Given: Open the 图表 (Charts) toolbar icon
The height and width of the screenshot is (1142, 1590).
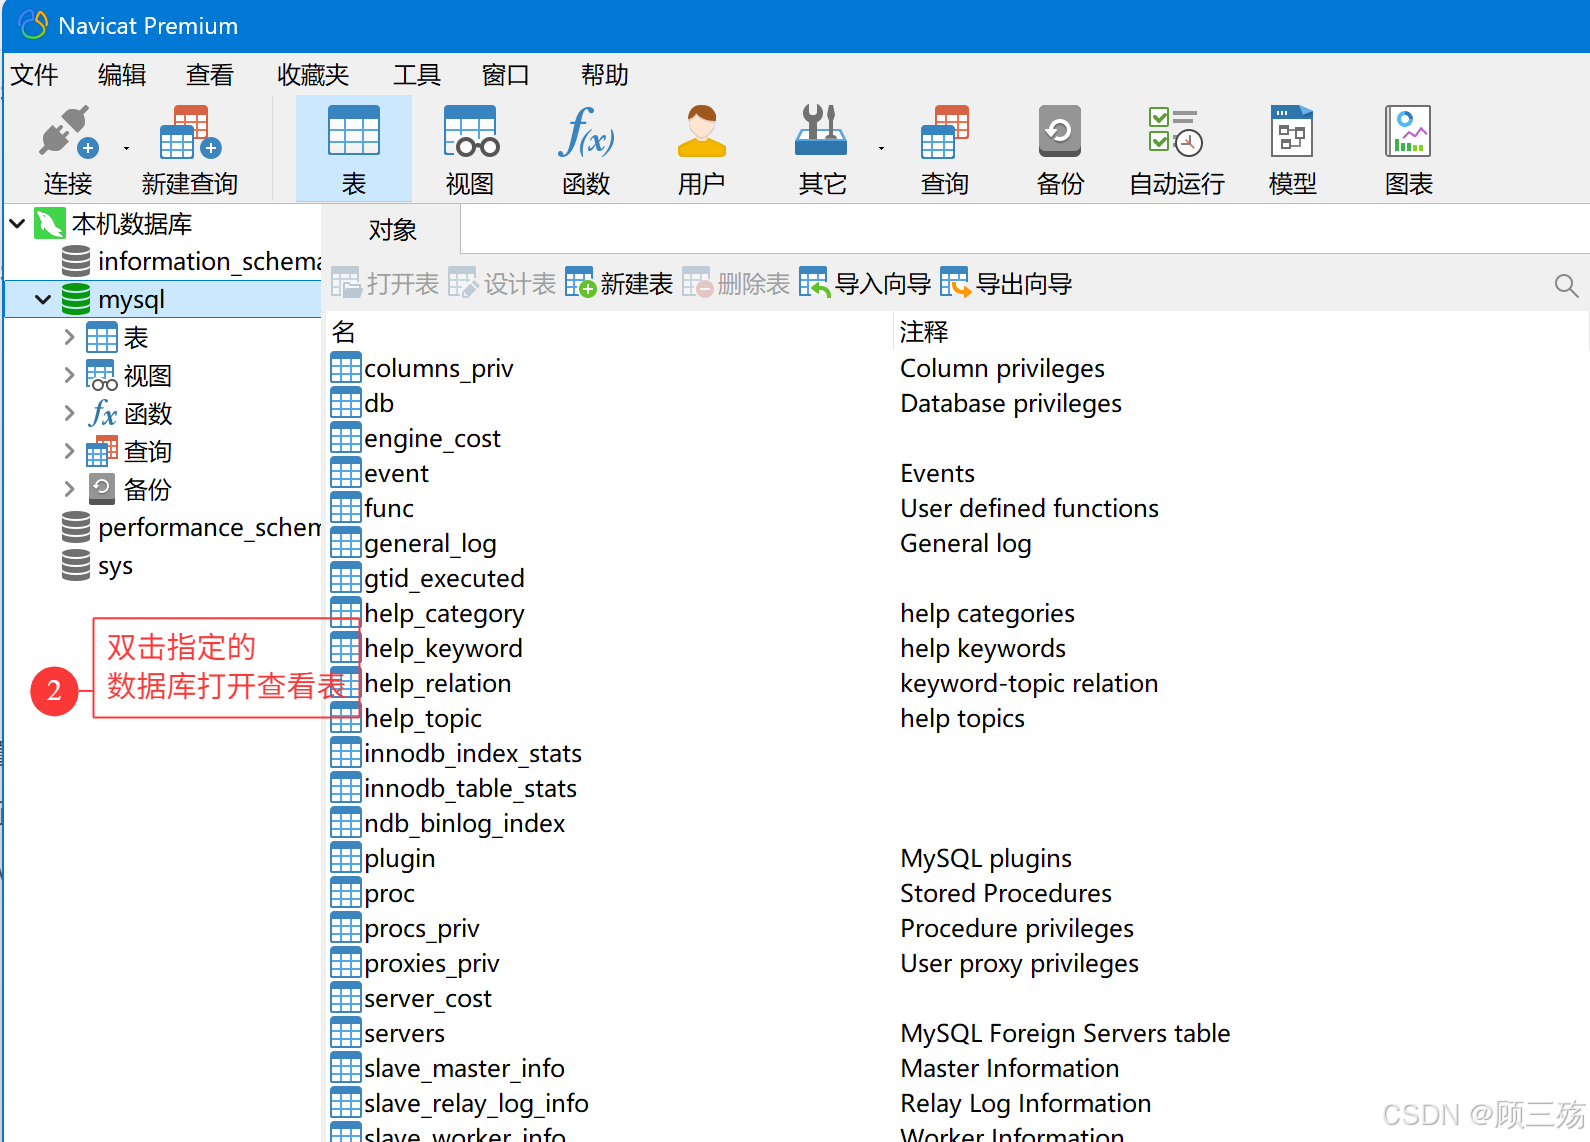Looking at the screenshot, I should coord(1408,132).
